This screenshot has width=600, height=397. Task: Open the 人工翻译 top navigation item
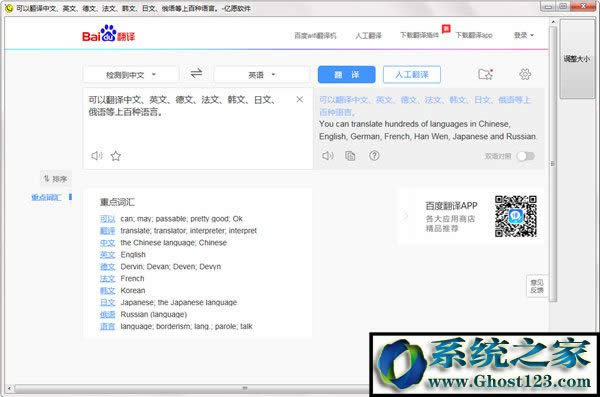pyautogui.click(x=368, y=36)
